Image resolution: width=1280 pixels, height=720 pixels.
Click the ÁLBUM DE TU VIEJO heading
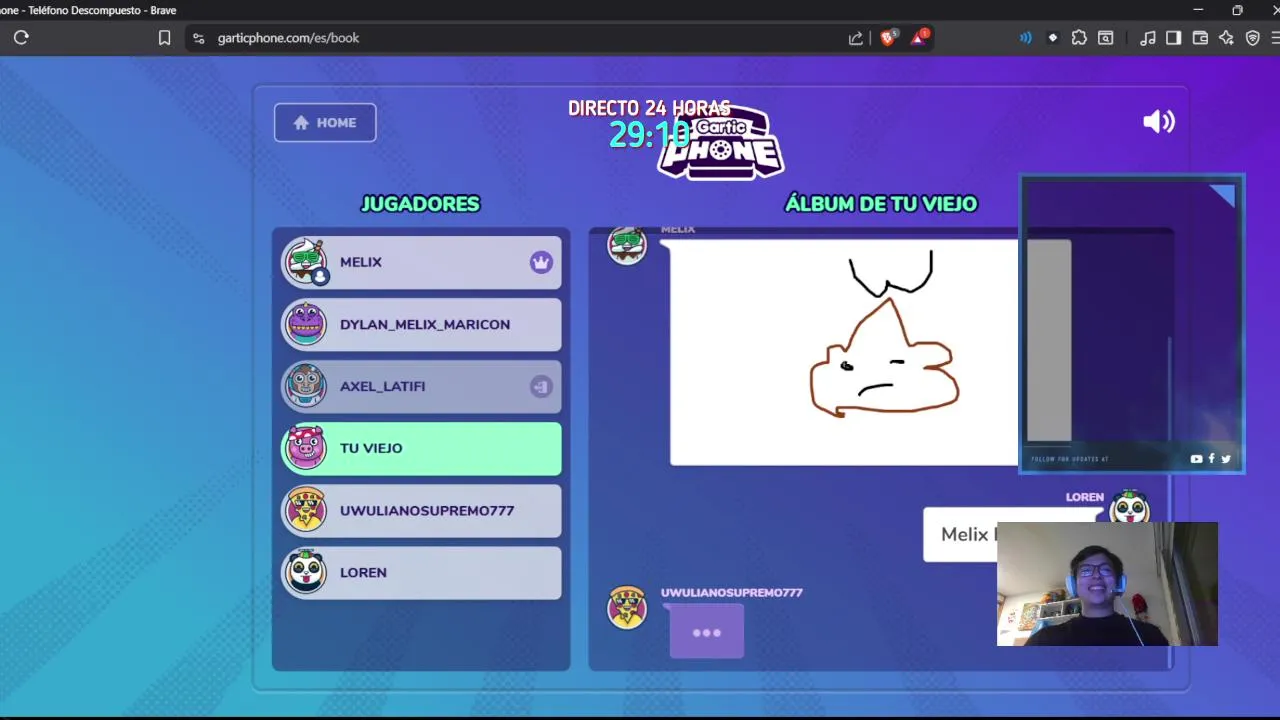pyautogui.click(x=881, y=204)
